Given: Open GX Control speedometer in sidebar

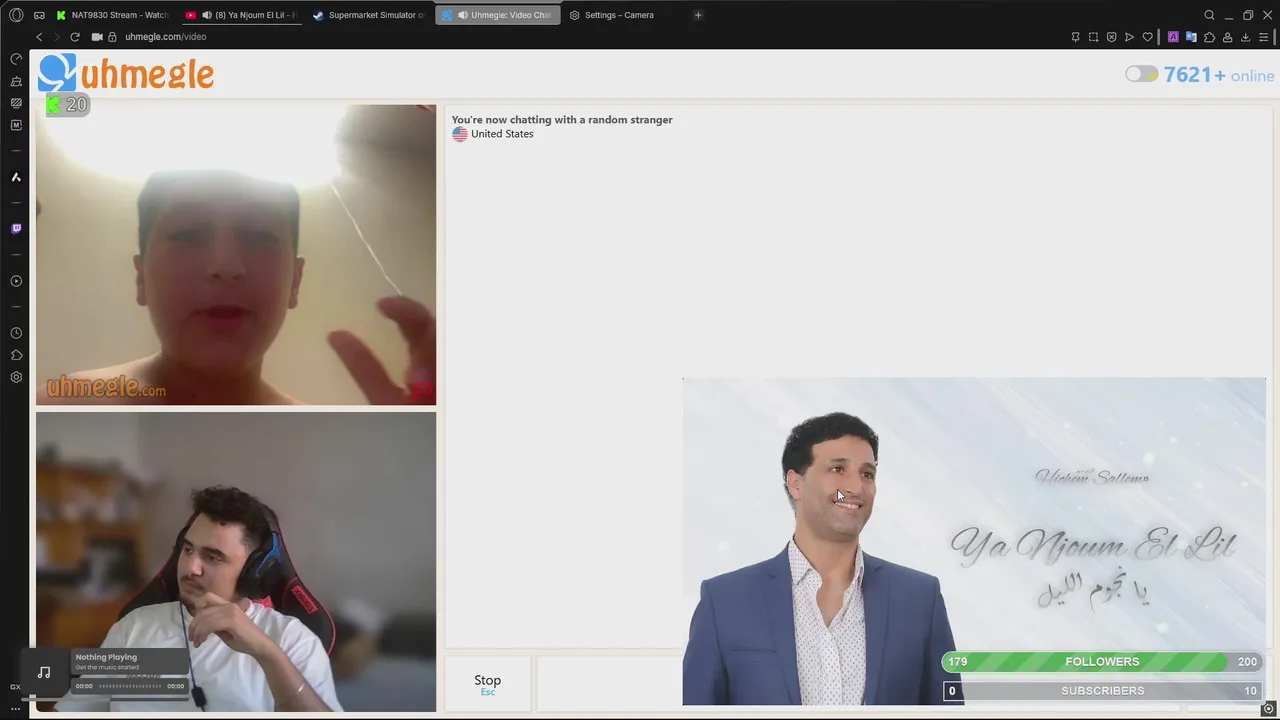Looking at the screenshot, I should point(16,59).
